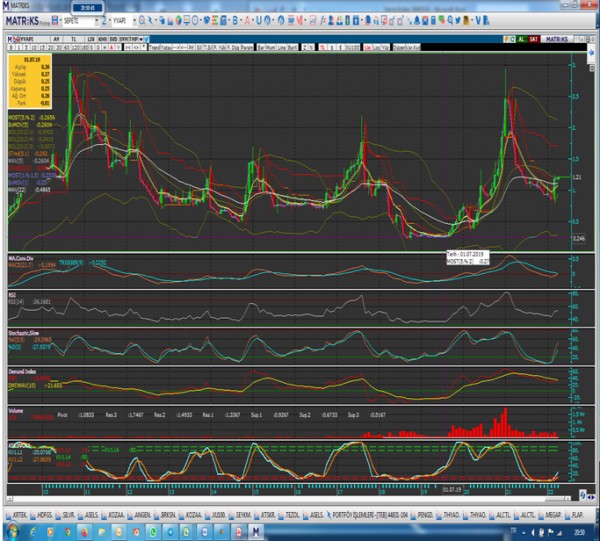
Task: Click the clock icon in main toolbar
Action: (x=195, y=20)
